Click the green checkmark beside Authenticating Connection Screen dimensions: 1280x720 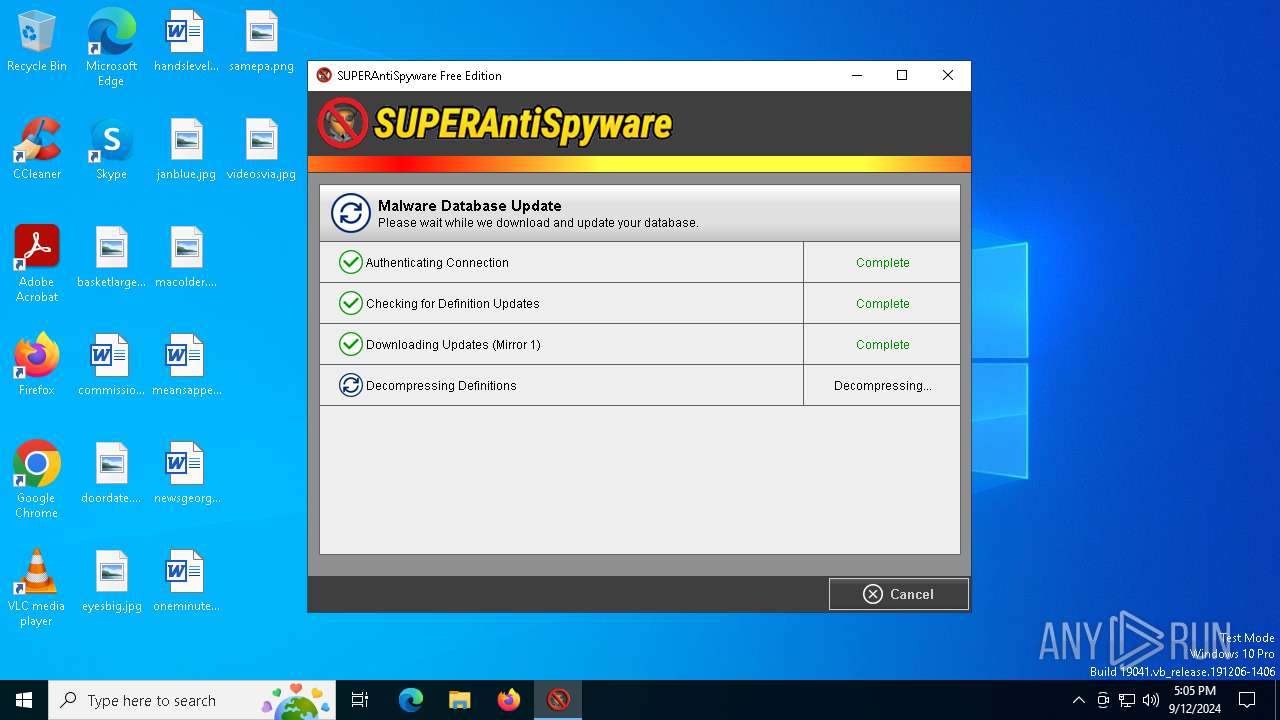350,262
